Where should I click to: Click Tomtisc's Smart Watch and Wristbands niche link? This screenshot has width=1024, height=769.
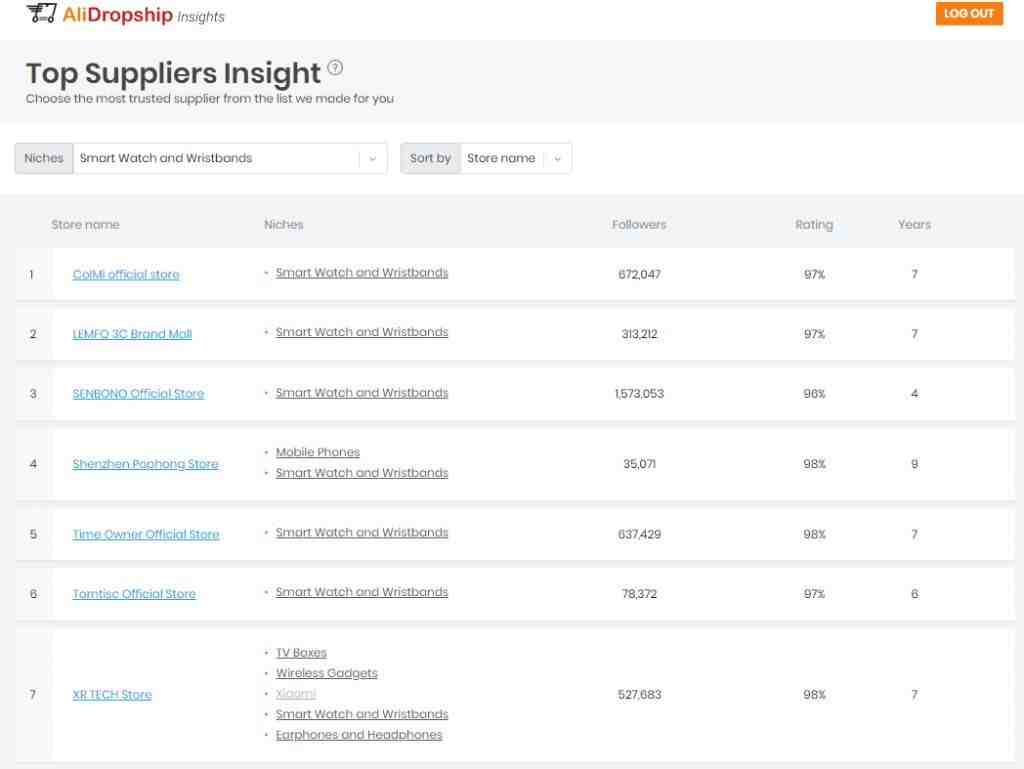tap(362, 592)
